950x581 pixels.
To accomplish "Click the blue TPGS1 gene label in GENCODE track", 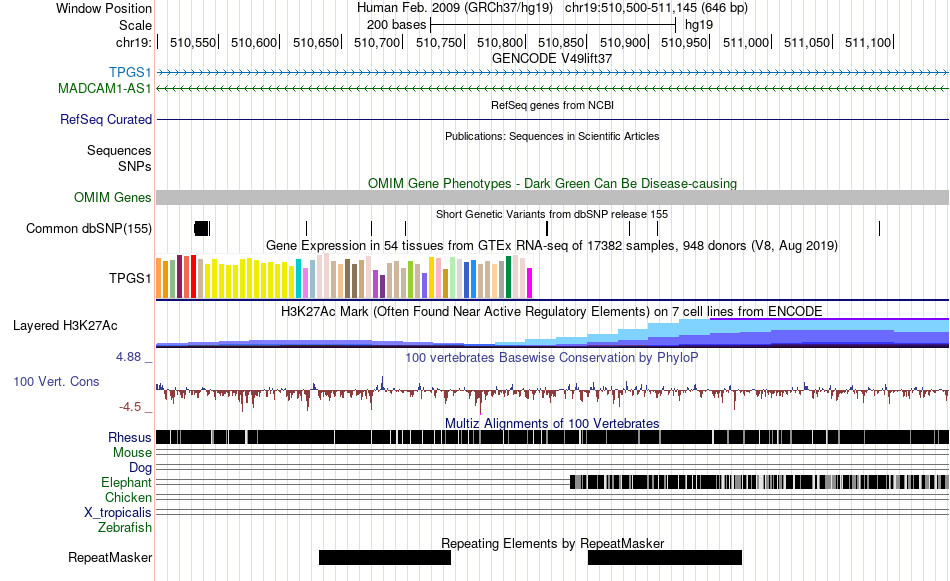I will click(130, 73).
